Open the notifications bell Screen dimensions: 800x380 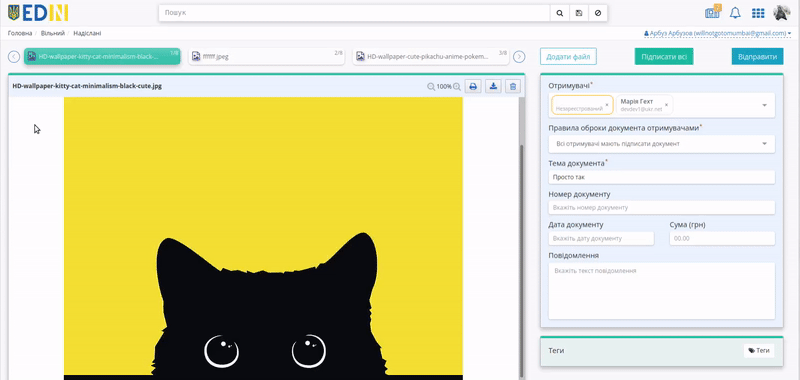coord(735,13)
